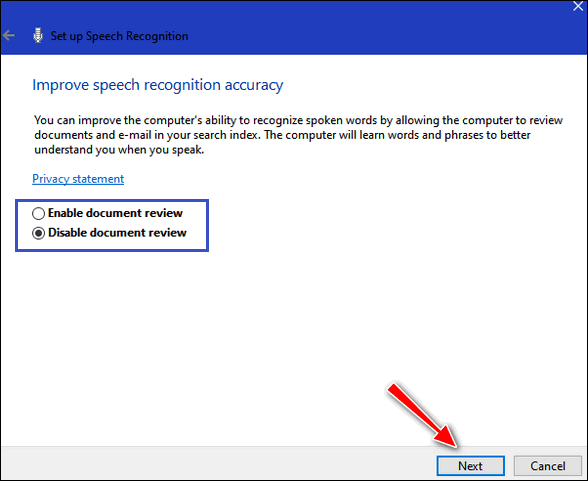
Task: Proceed with the Next button
Action: (470, 466)
